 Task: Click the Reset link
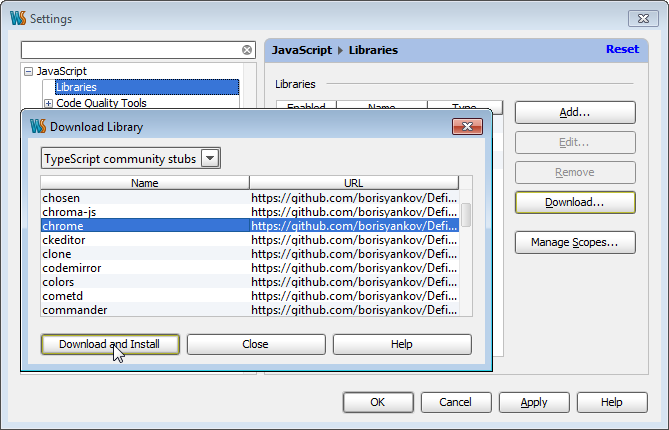click(x=622, y=49)
